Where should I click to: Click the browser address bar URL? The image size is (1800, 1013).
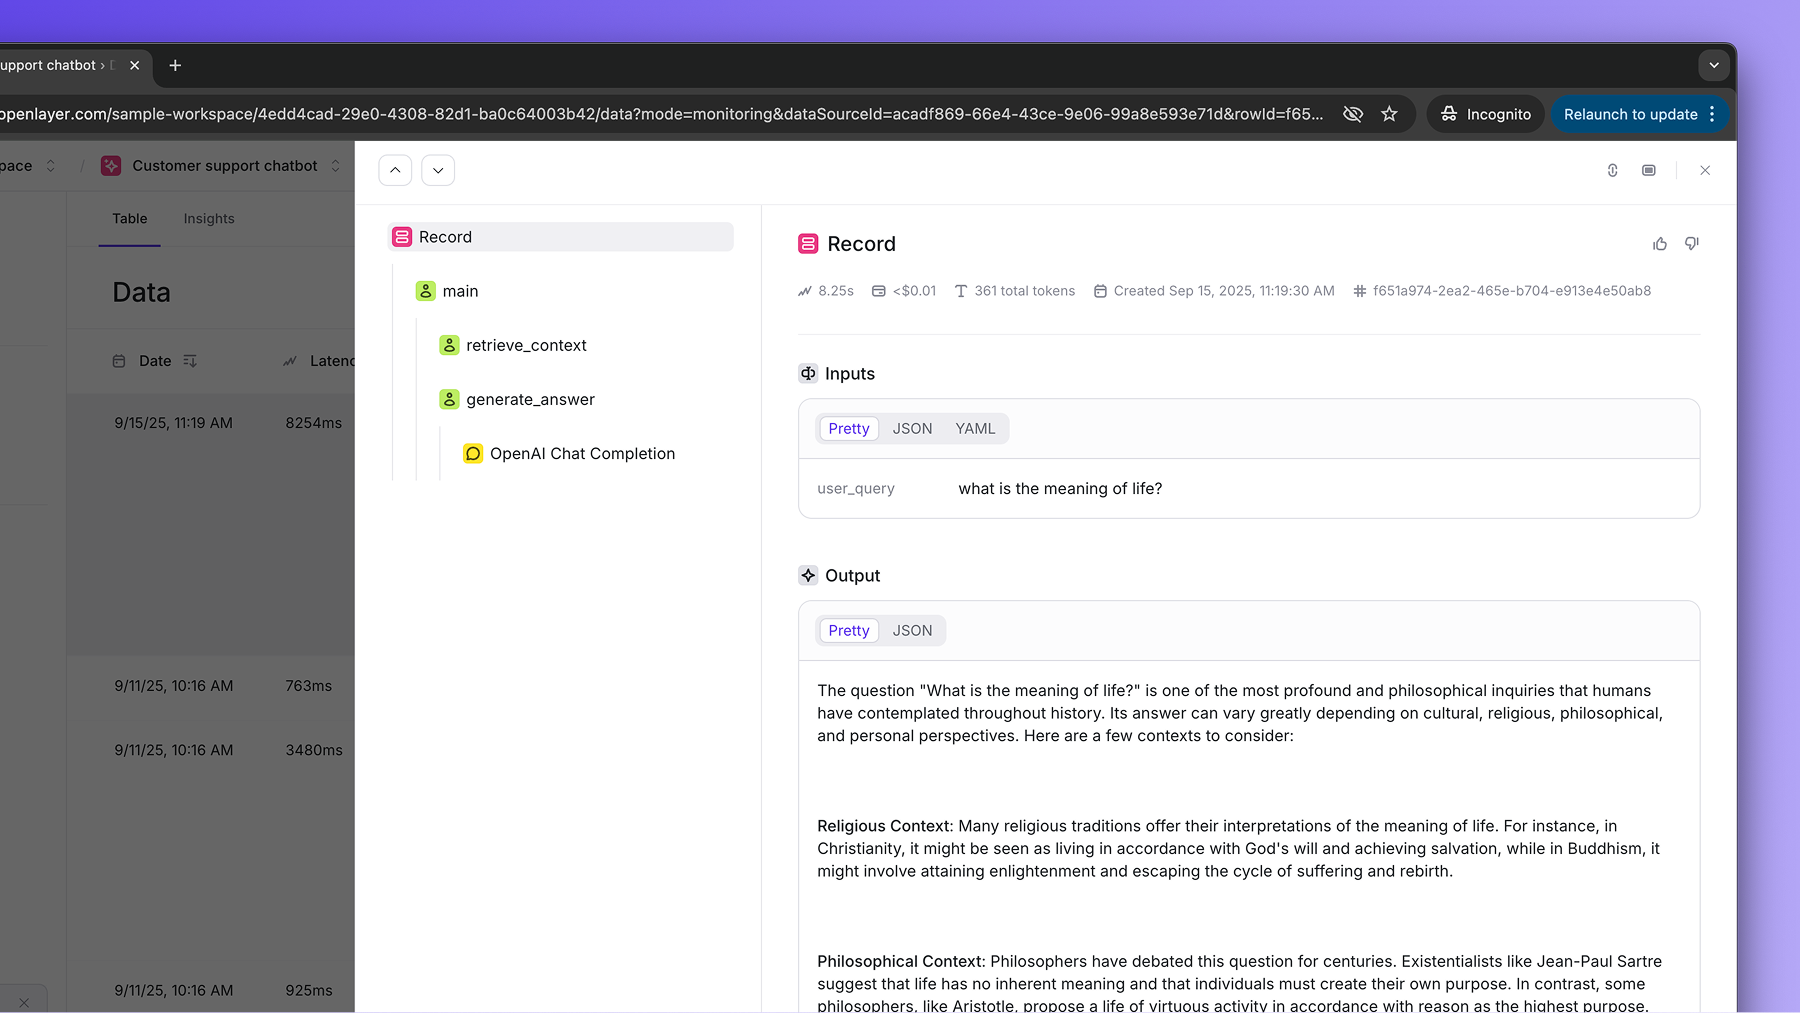click(x=661, y=114)
